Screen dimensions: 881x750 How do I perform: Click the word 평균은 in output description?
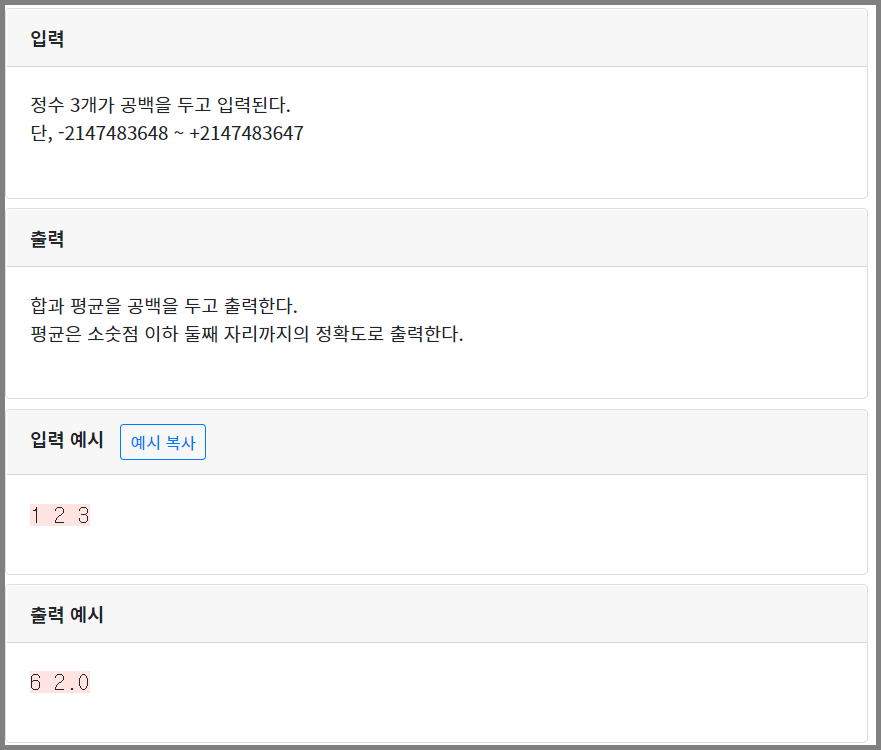(x=56, y=334)
